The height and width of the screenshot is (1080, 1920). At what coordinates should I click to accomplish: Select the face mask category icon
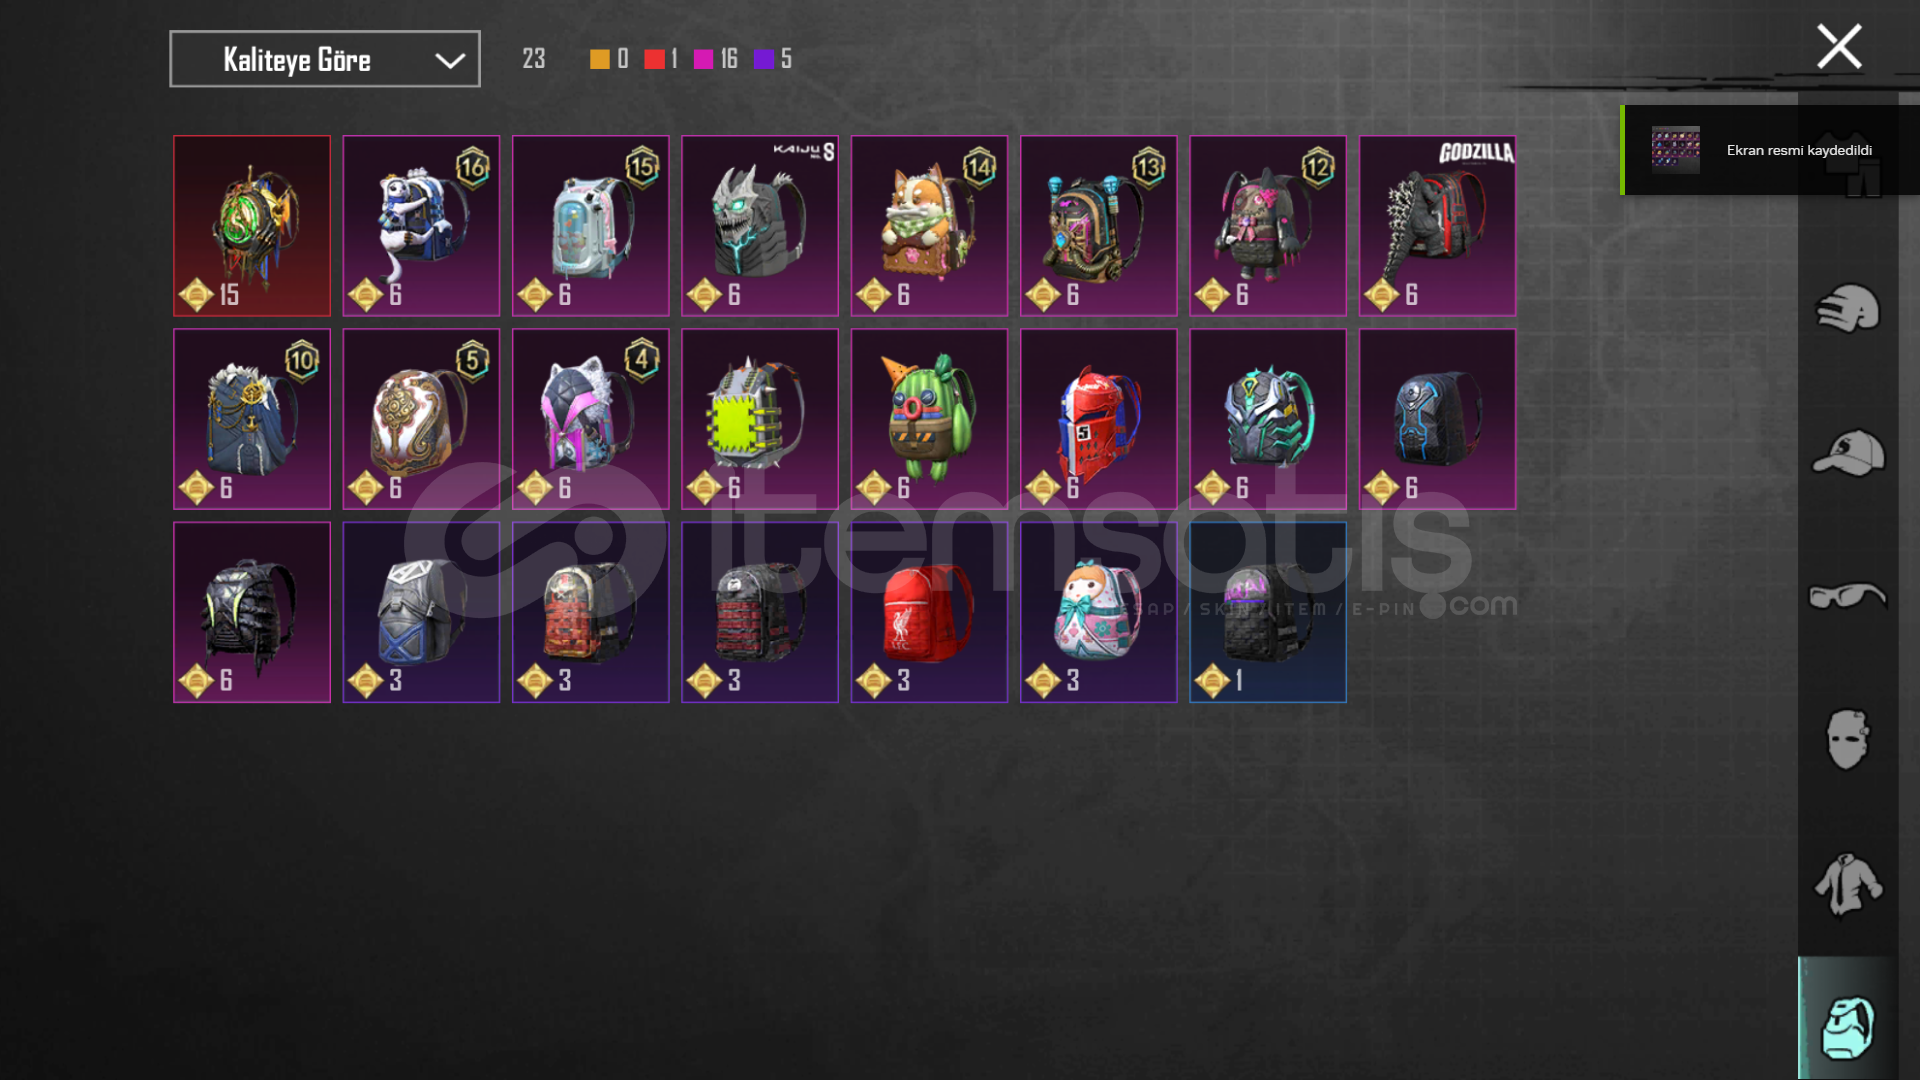point(1847,739)
